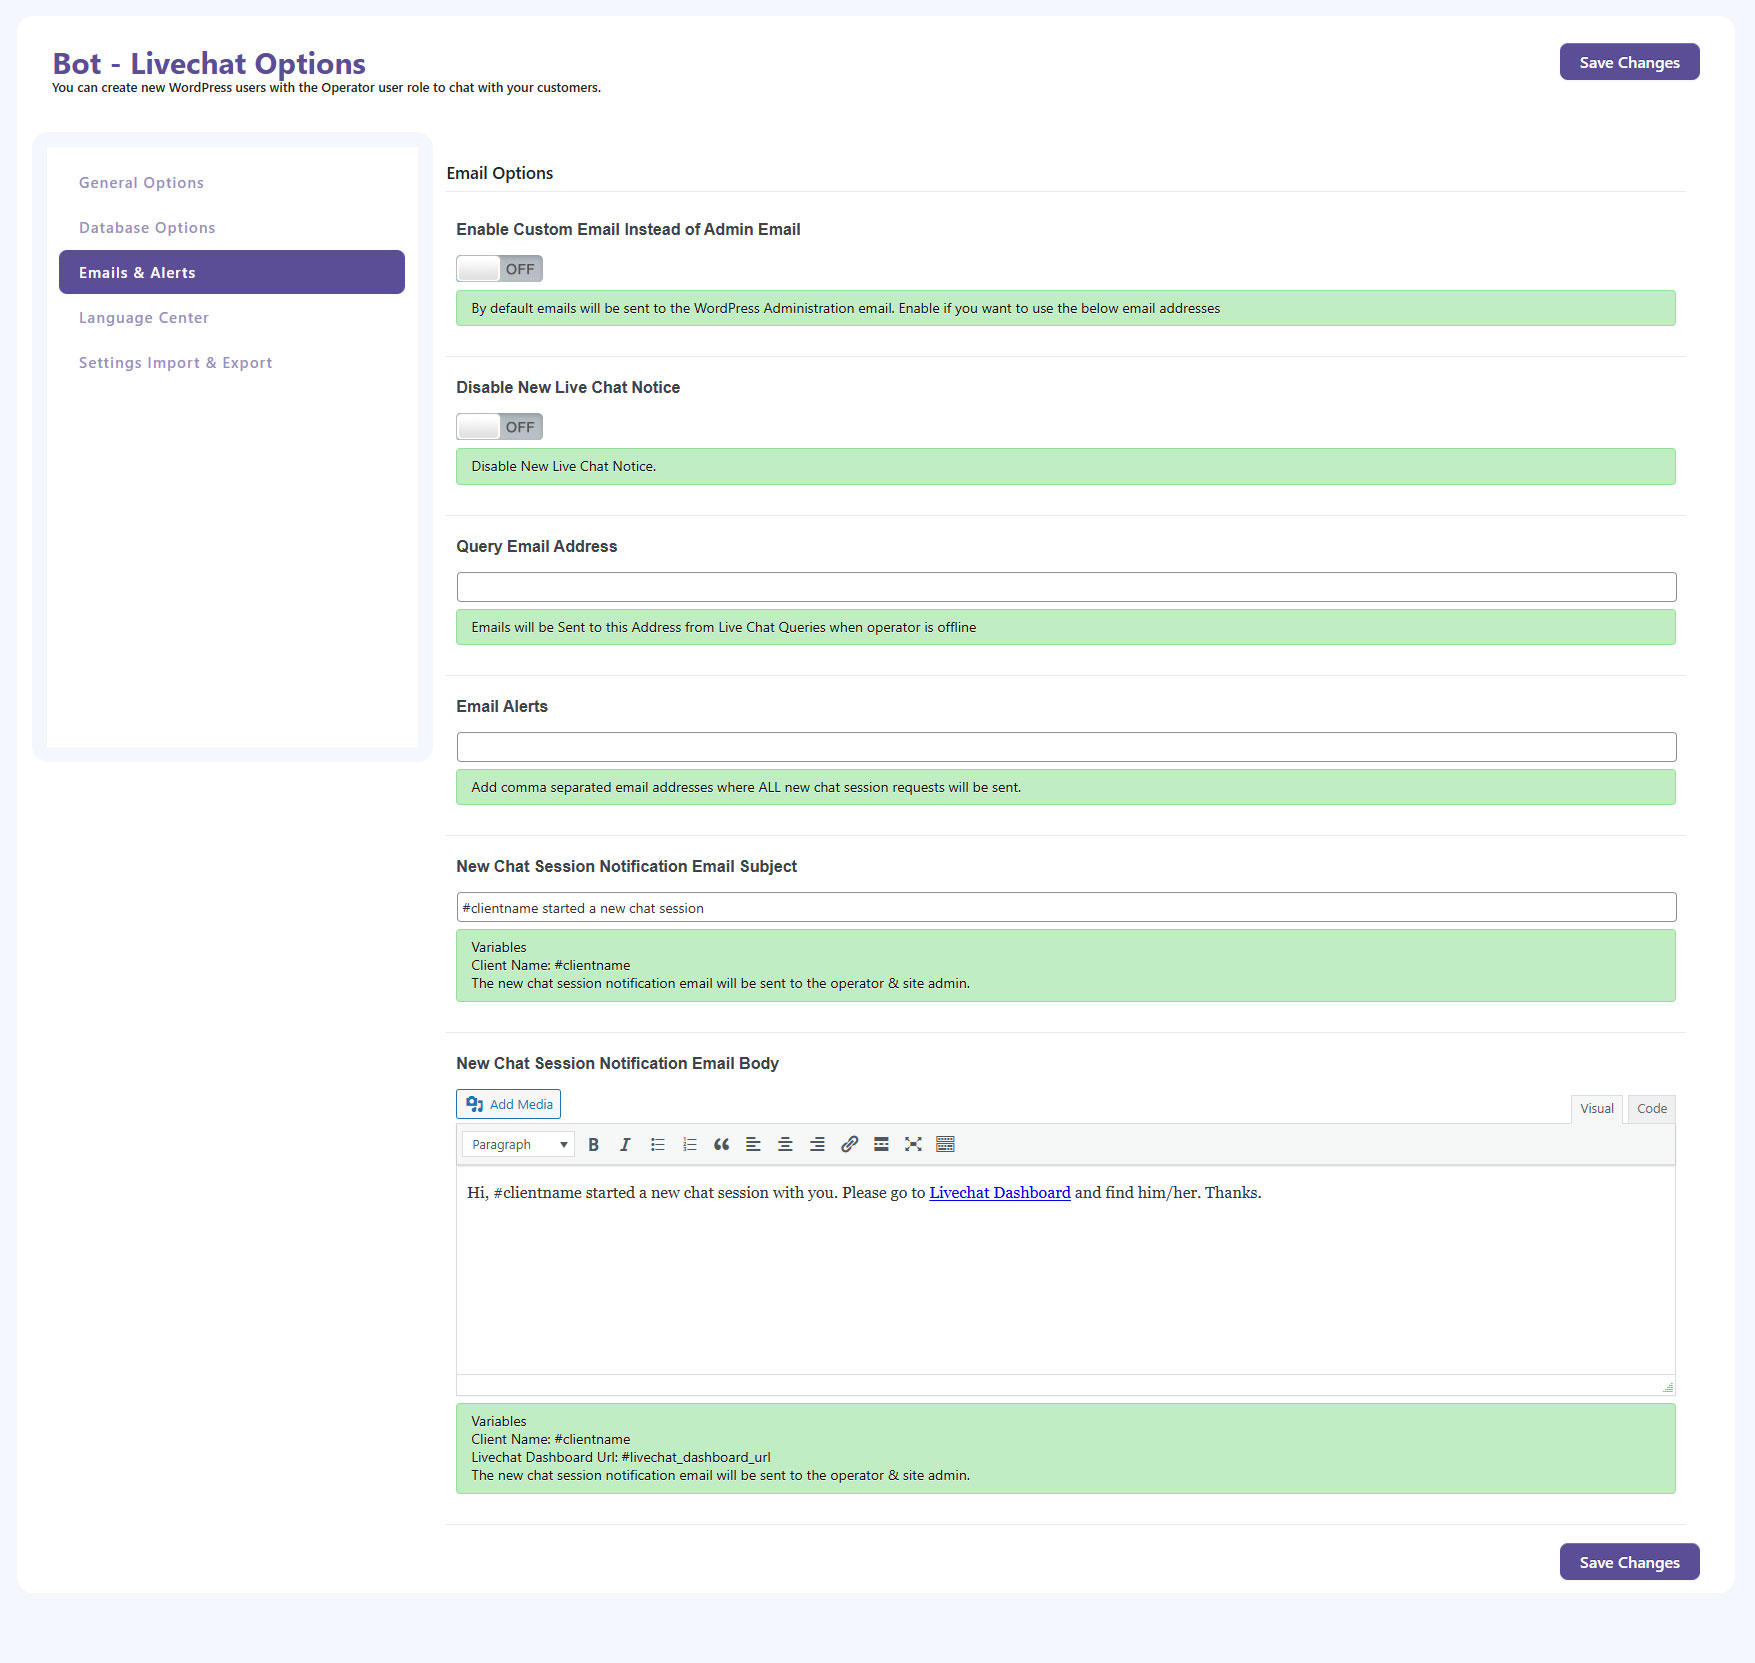Click the Query Email Address field
Viewport: 1755px width, 1663px height.
coord(1065,587)
